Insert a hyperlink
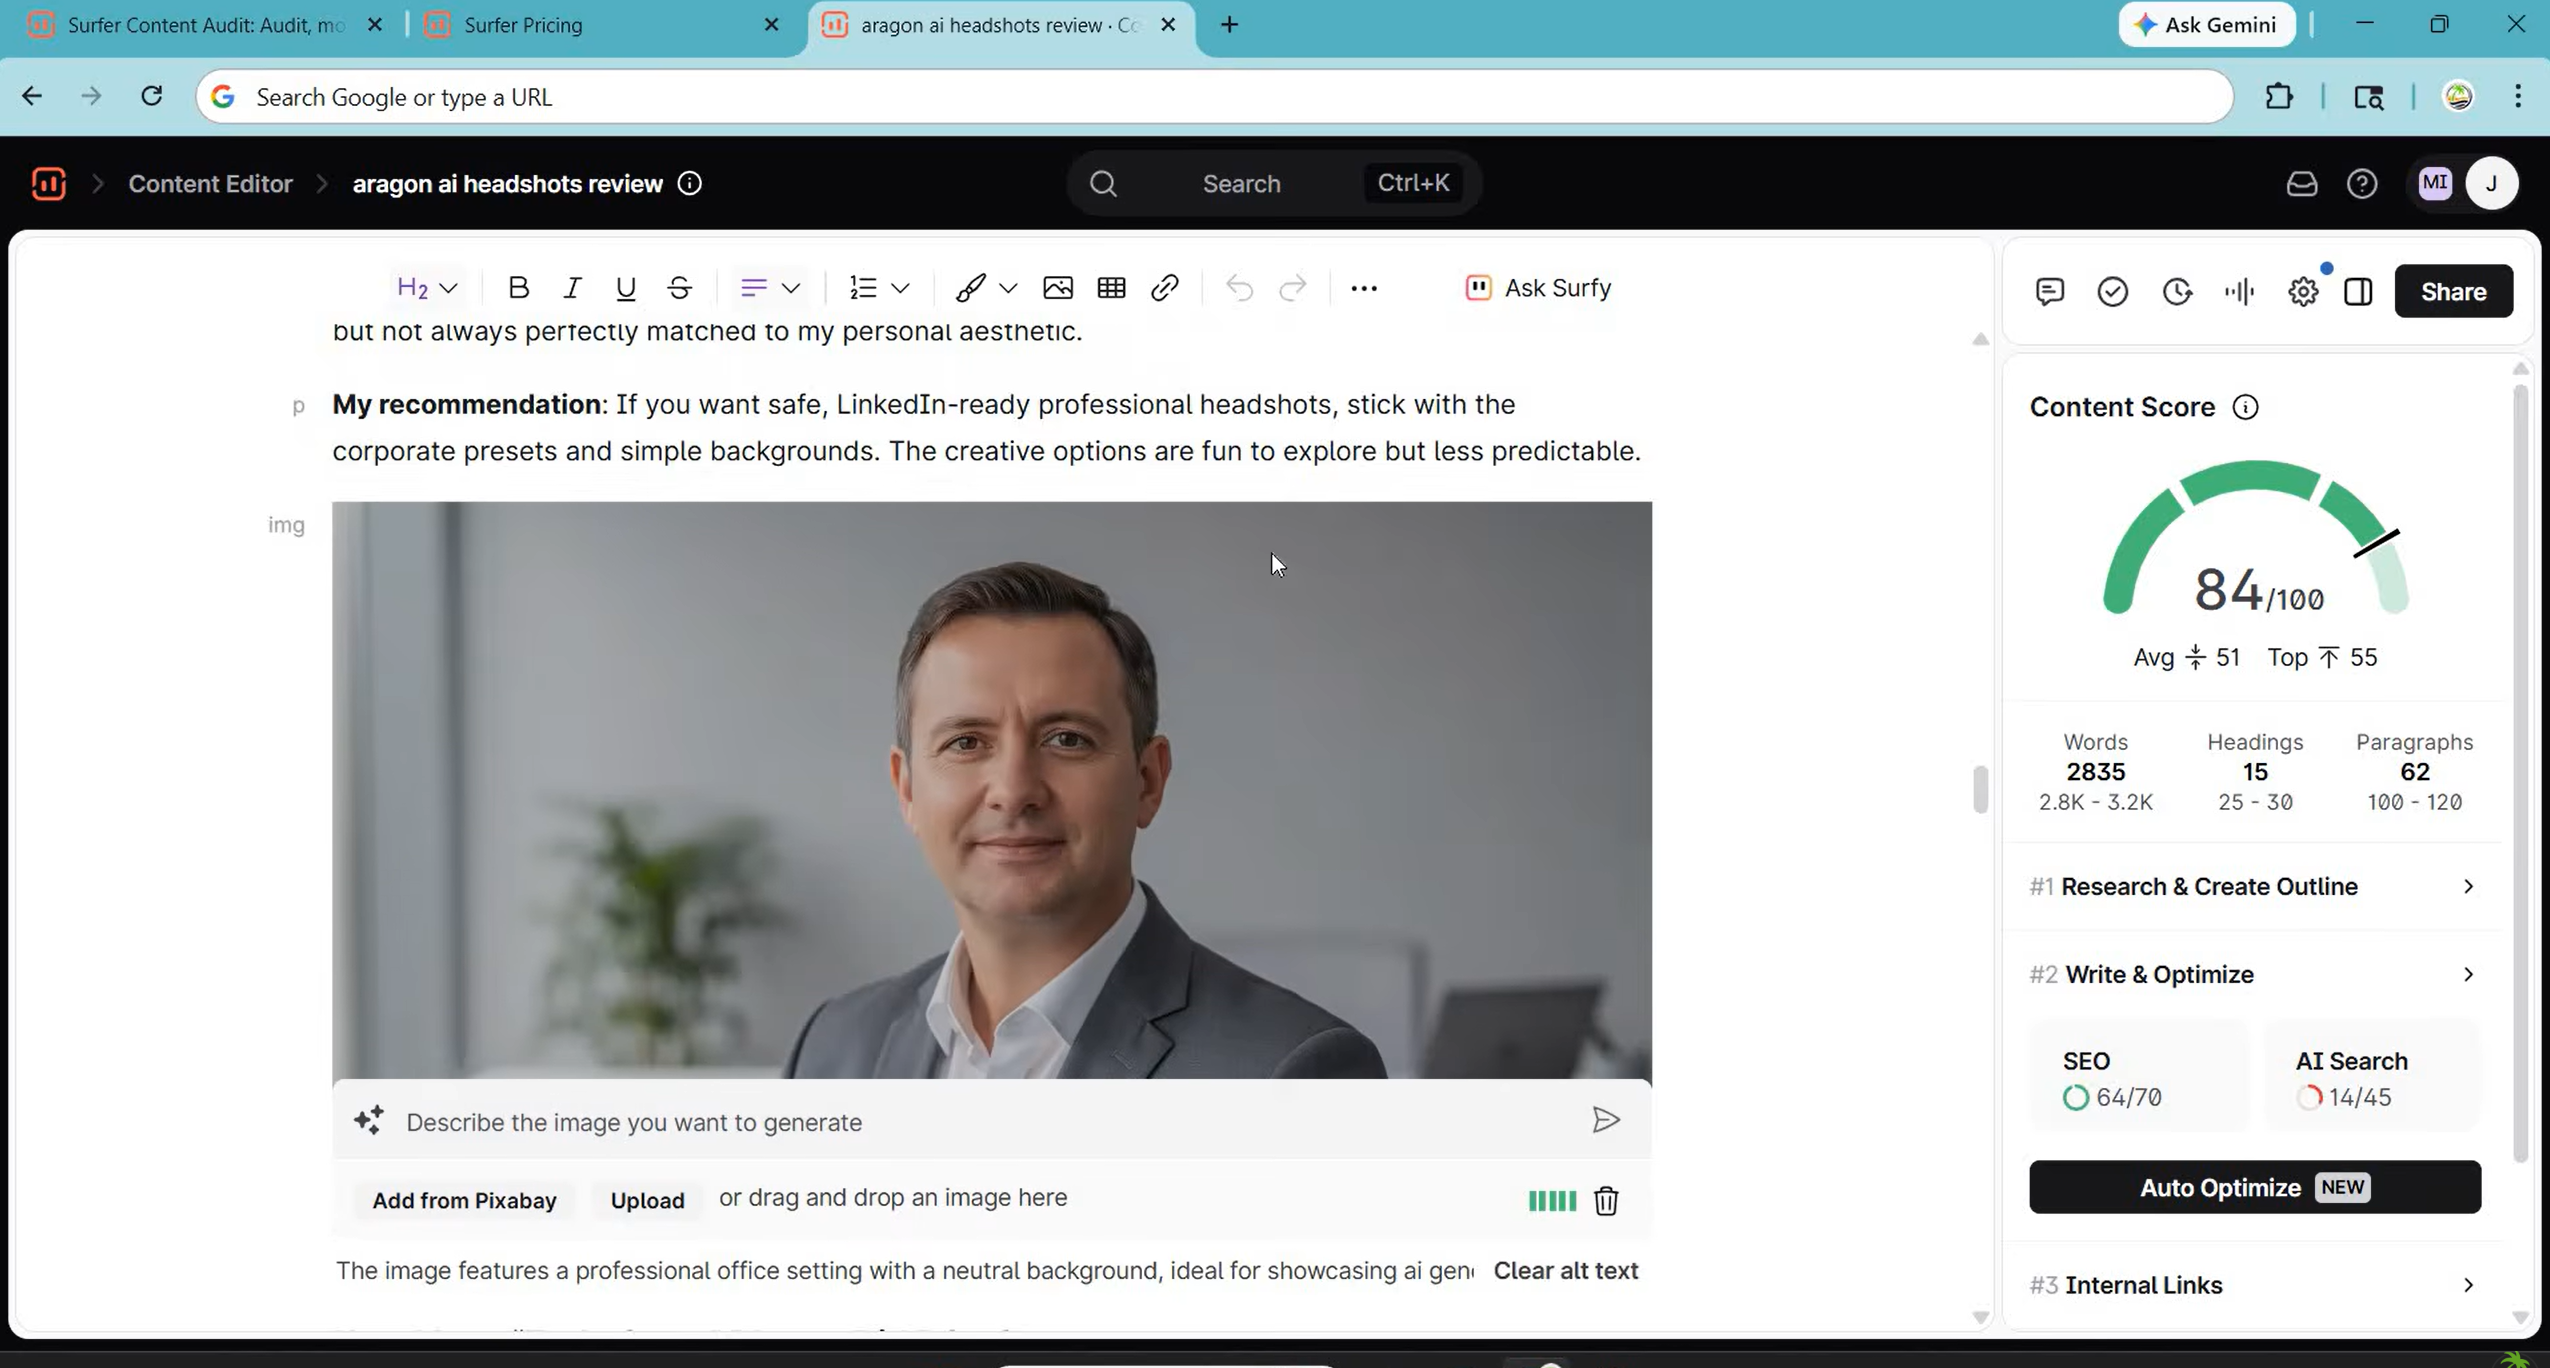Screen dimensions: 2550x1368 click(x=1164, y=288)
